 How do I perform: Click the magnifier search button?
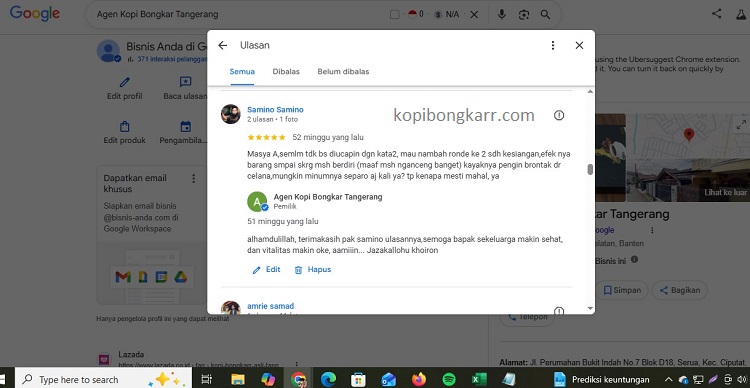545,14
